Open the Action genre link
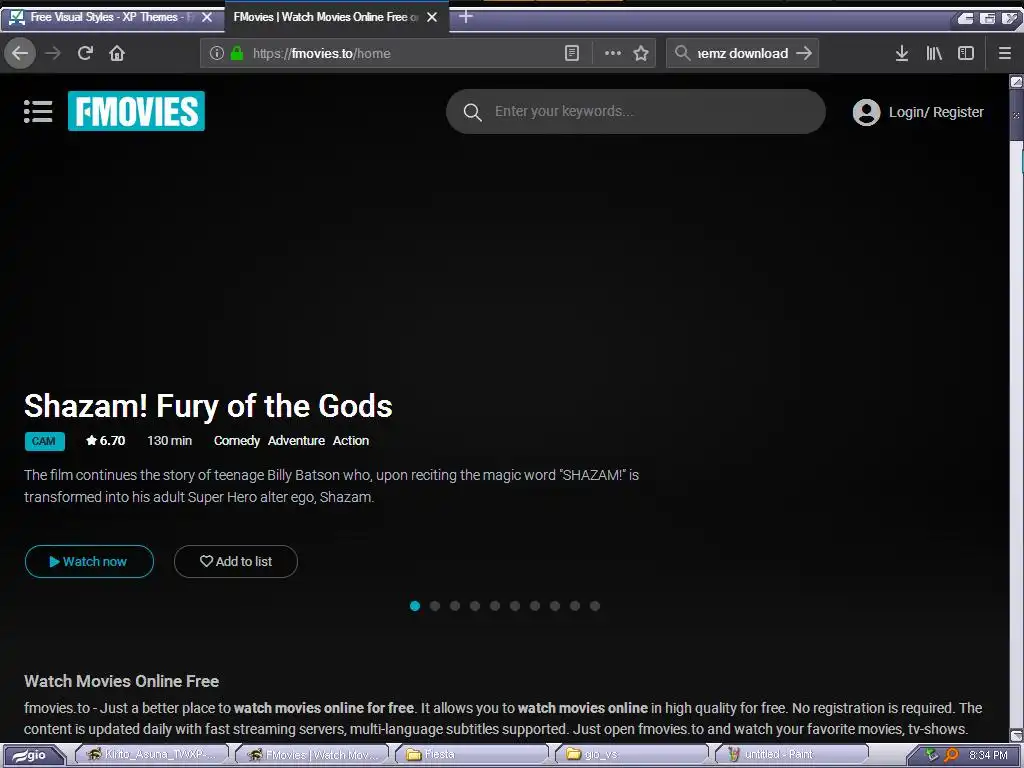 351,441
